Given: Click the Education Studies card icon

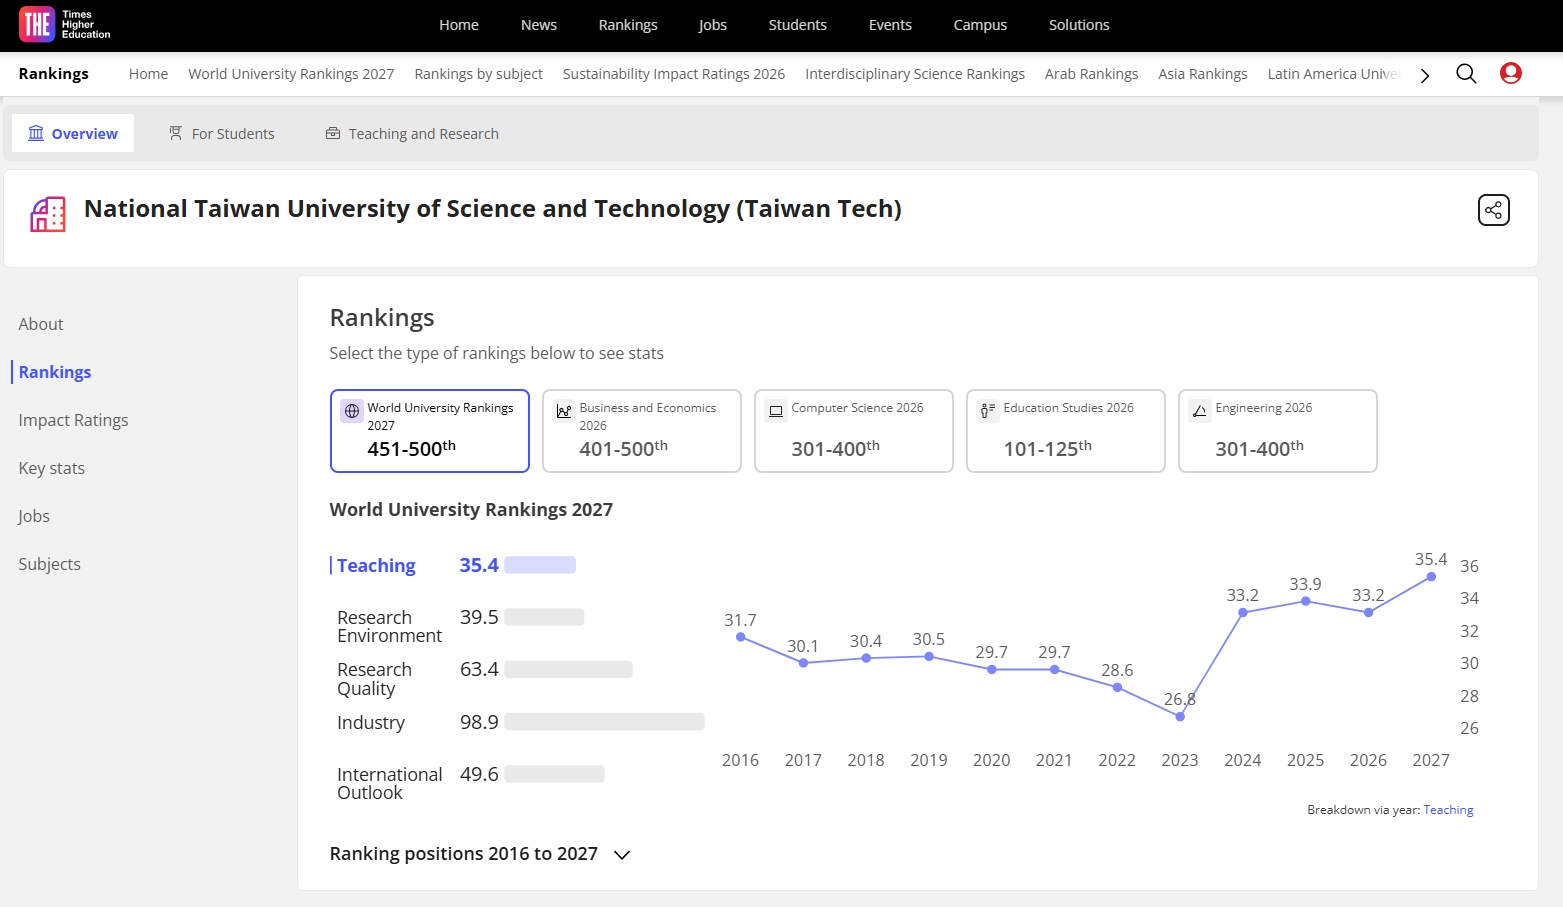Looking at the screenshot, I should pos(988,411).
